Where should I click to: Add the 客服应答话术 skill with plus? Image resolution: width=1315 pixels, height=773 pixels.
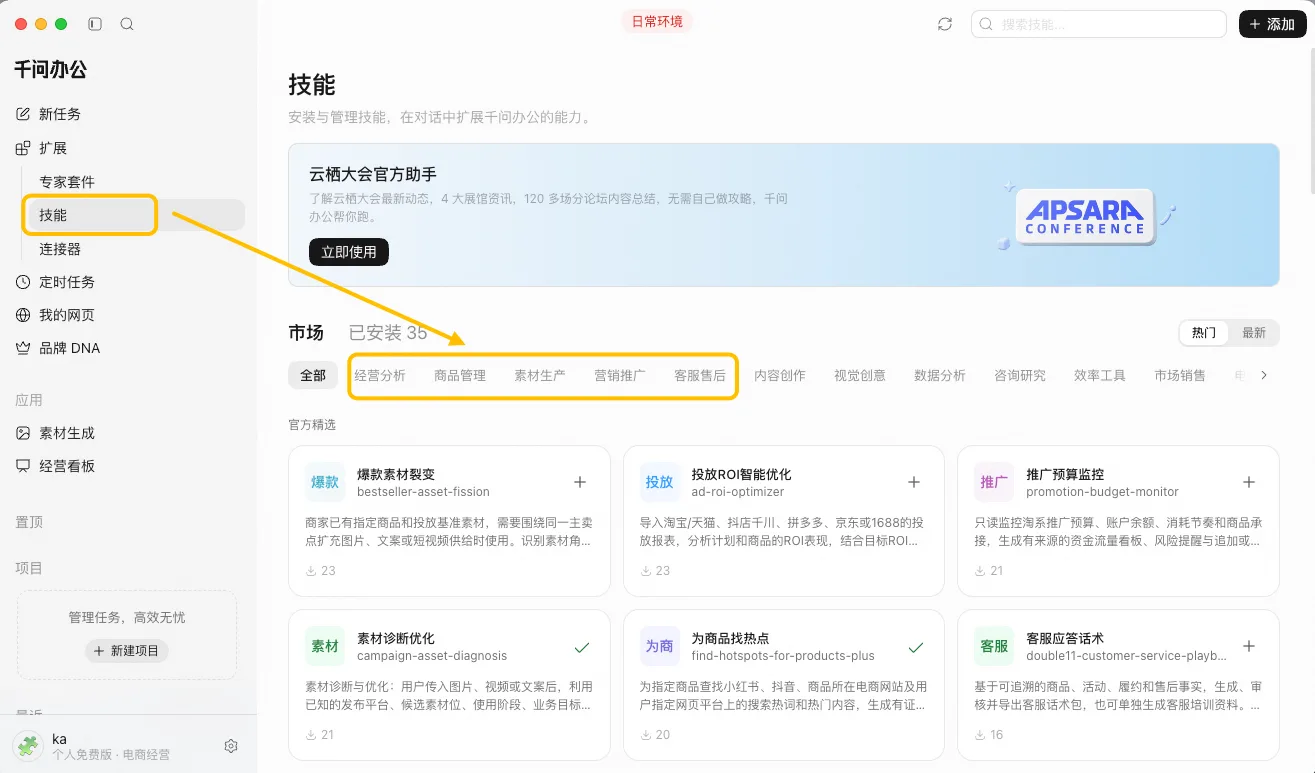point(1249,646)
